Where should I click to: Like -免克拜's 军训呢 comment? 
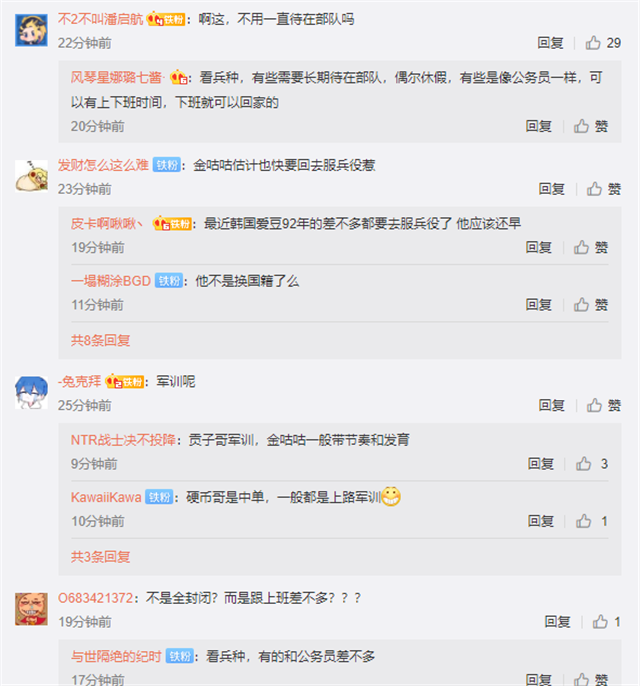tap(604, 406)
